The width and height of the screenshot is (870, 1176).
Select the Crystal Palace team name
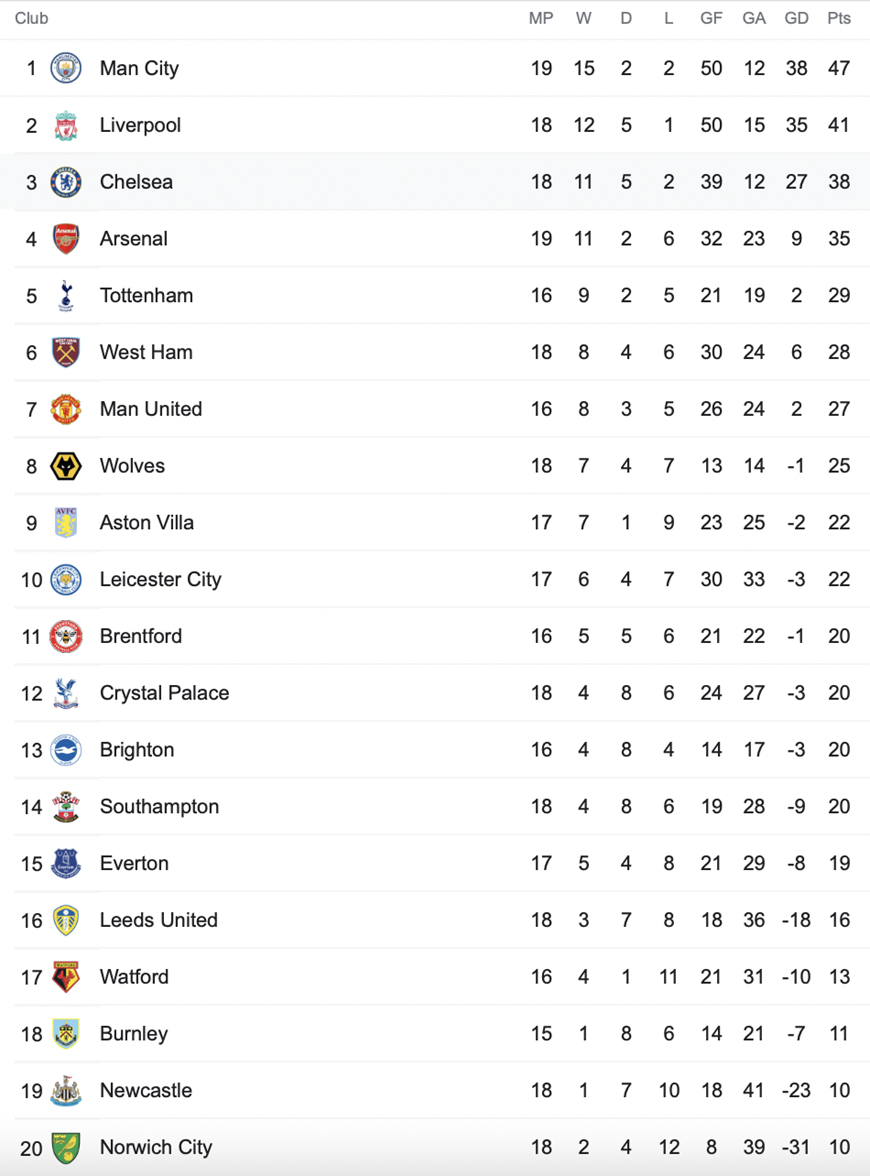tap(164, 693)
